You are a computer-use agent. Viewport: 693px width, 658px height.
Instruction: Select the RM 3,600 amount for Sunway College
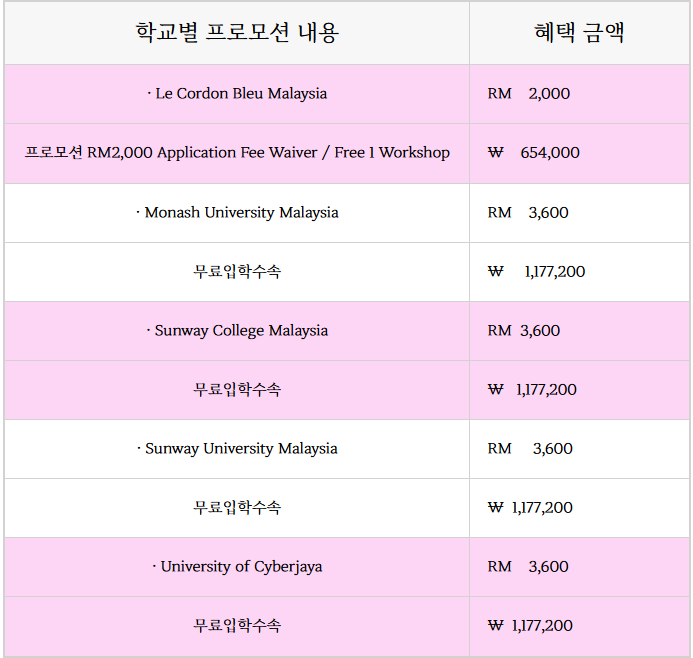click(524, 330)
